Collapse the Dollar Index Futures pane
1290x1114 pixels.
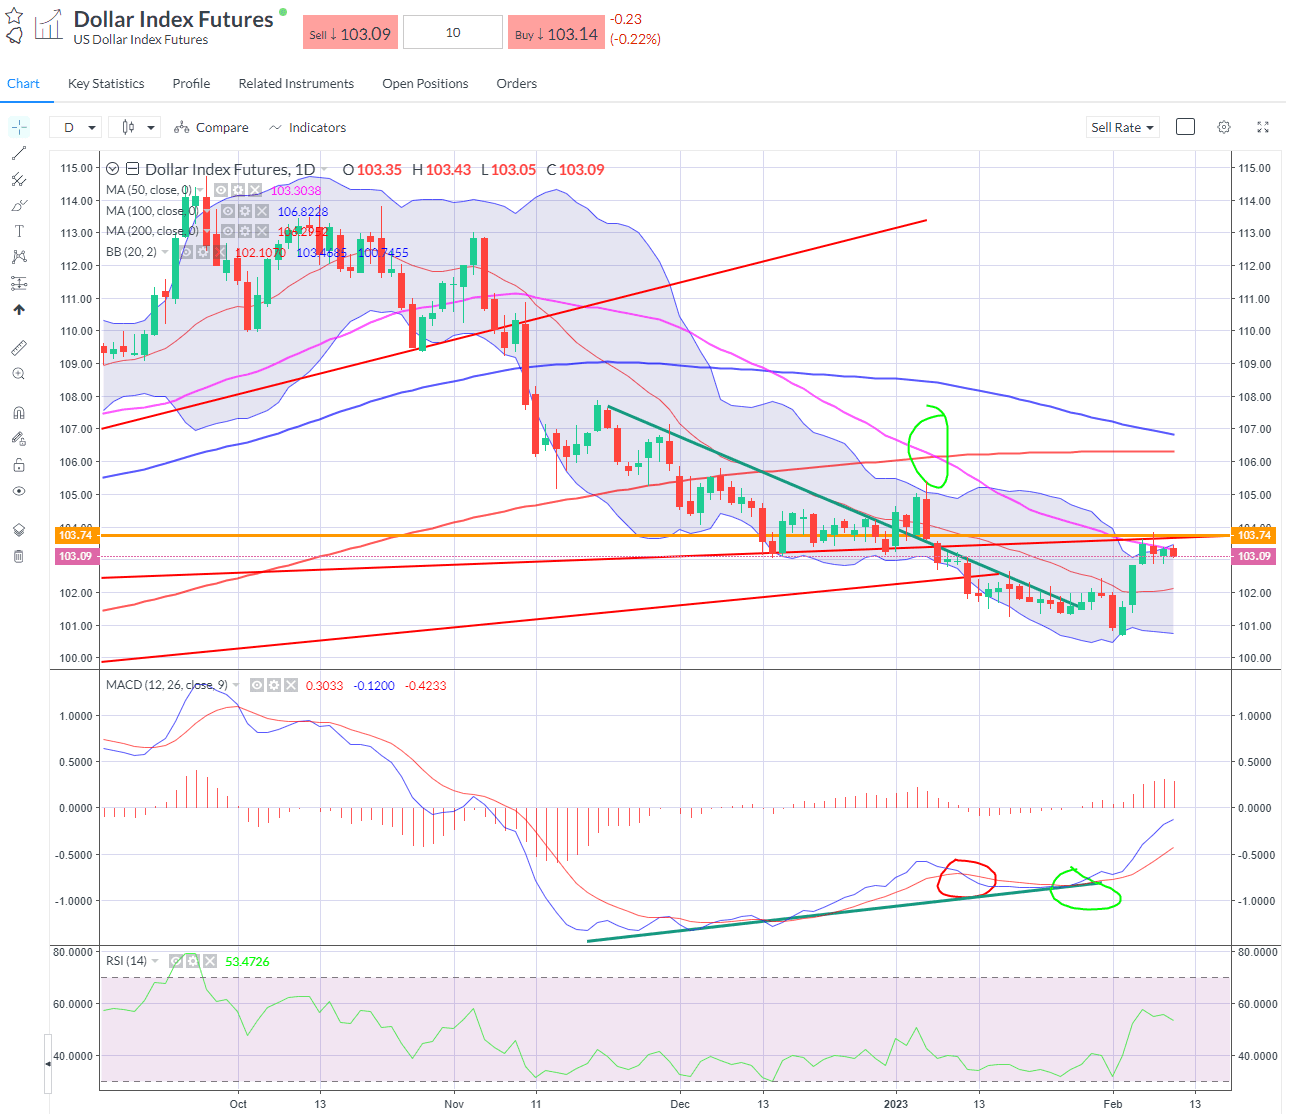pyautogui.click(x=132, y=169)
